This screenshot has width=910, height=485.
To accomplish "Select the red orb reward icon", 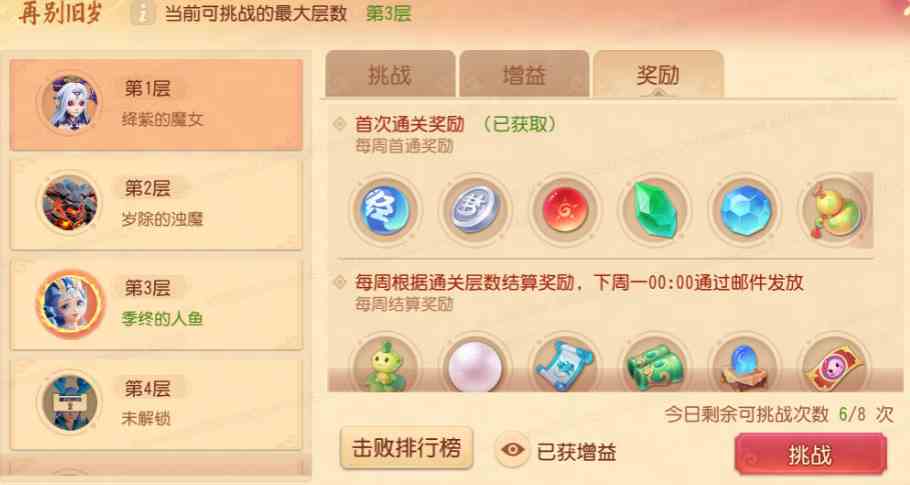I will 565,209.
